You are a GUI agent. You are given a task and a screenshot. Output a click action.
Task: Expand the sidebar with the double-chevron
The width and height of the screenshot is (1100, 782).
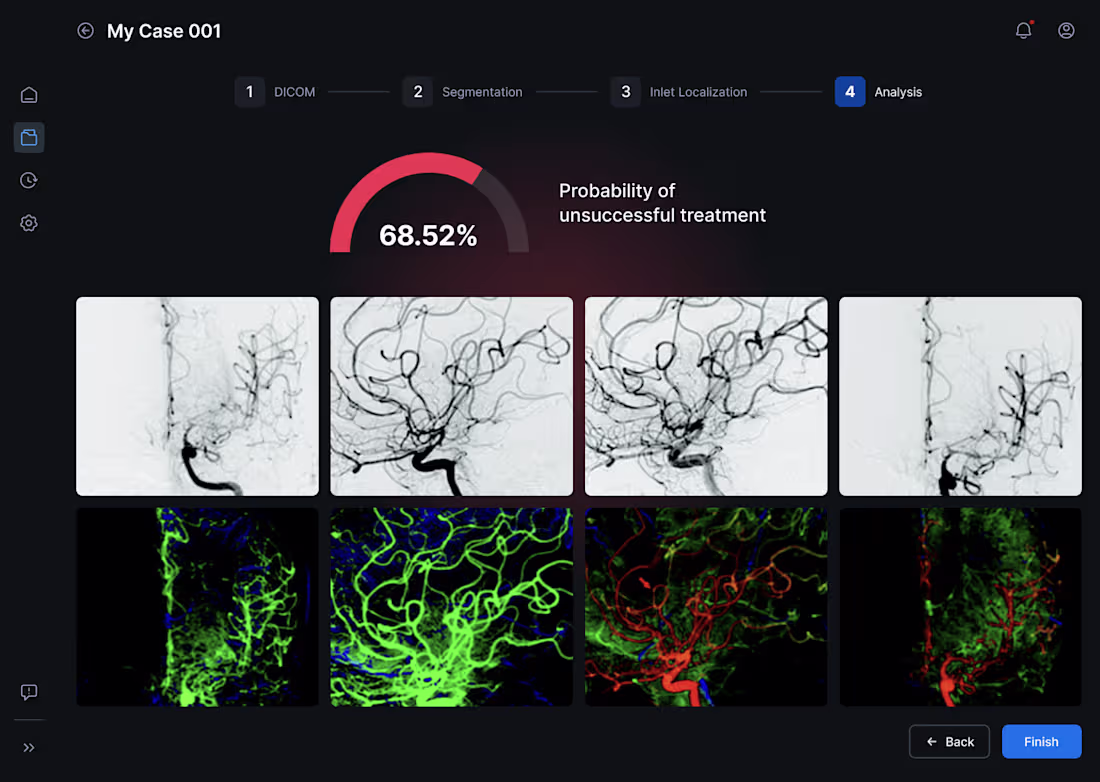pos(28,747)
